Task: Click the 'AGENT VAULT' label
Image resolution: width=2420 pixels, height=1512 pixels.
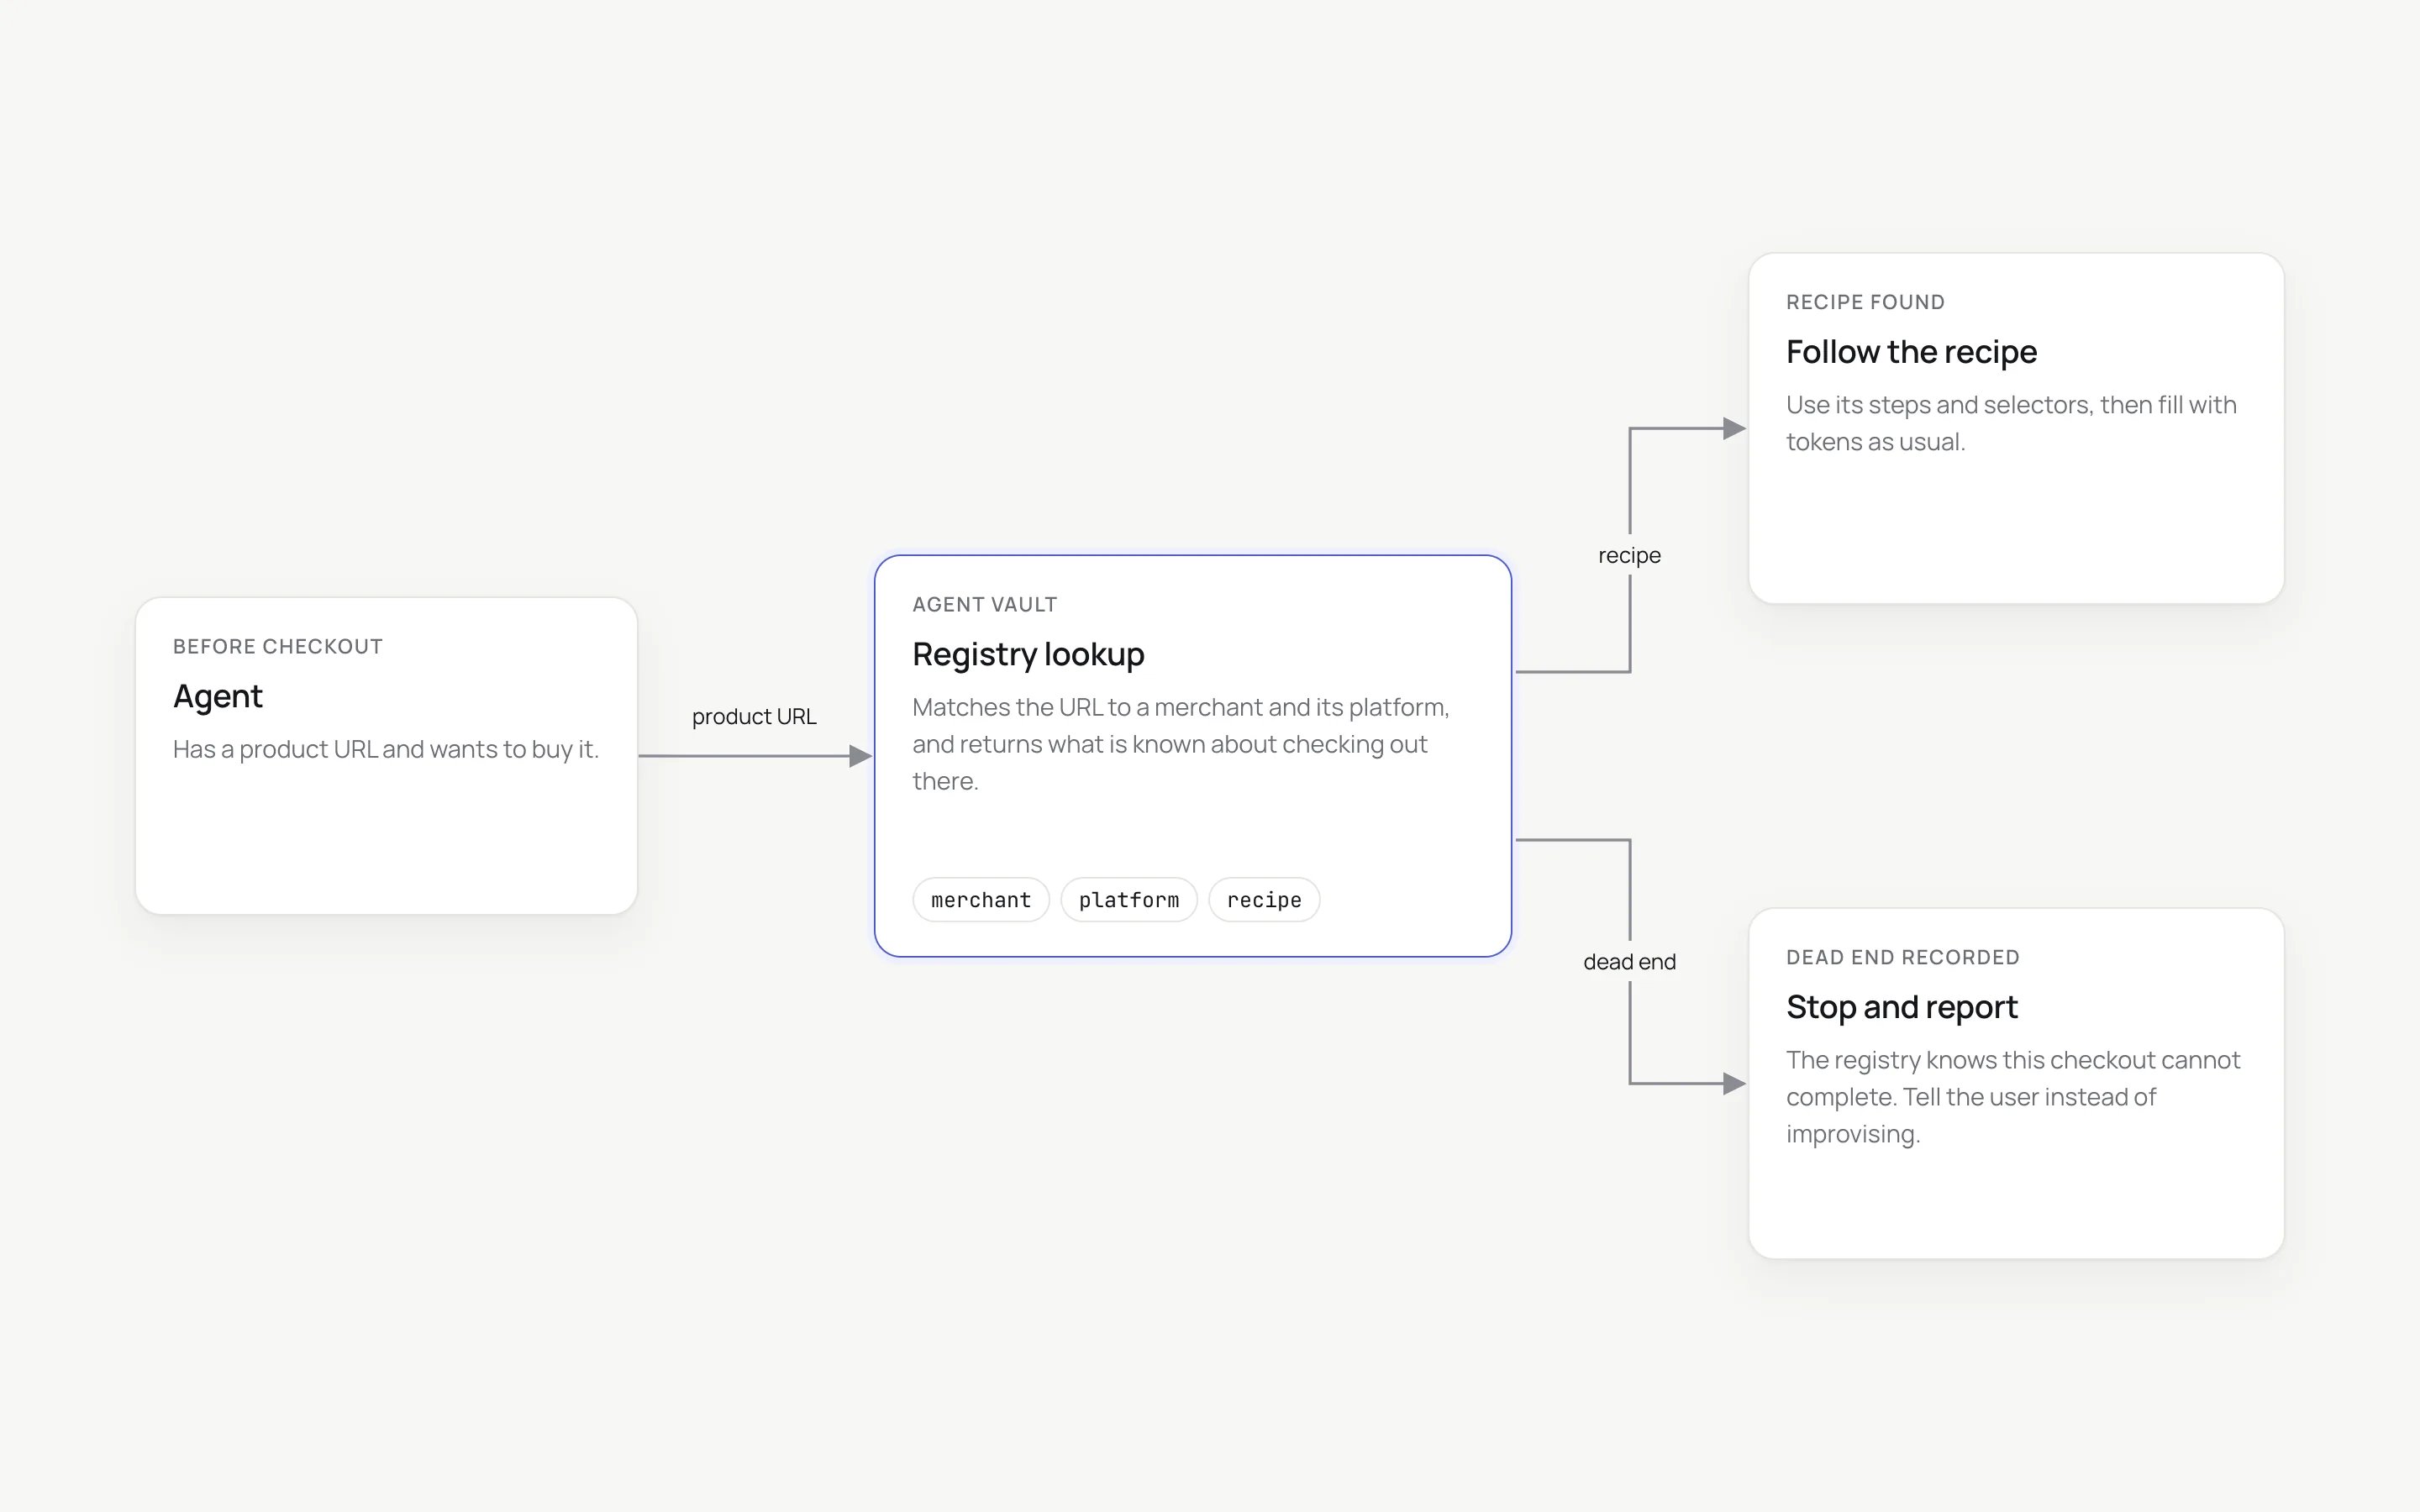Action: (984, 604)
